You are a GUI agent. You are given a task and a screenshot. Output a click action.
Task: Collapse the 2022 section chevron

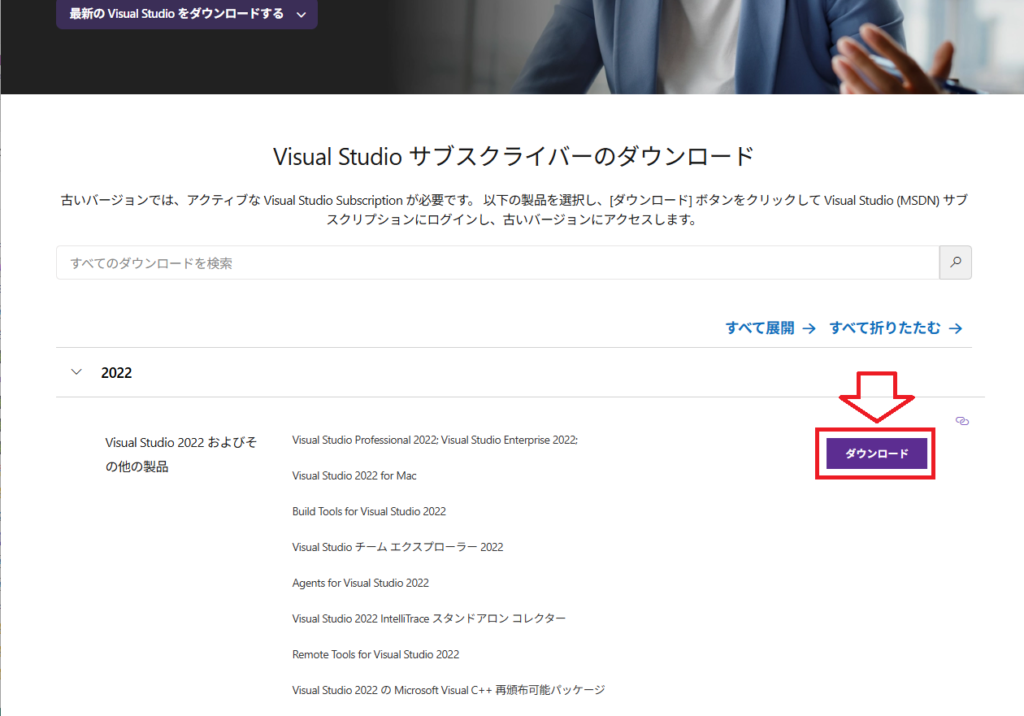click(77, 372)
